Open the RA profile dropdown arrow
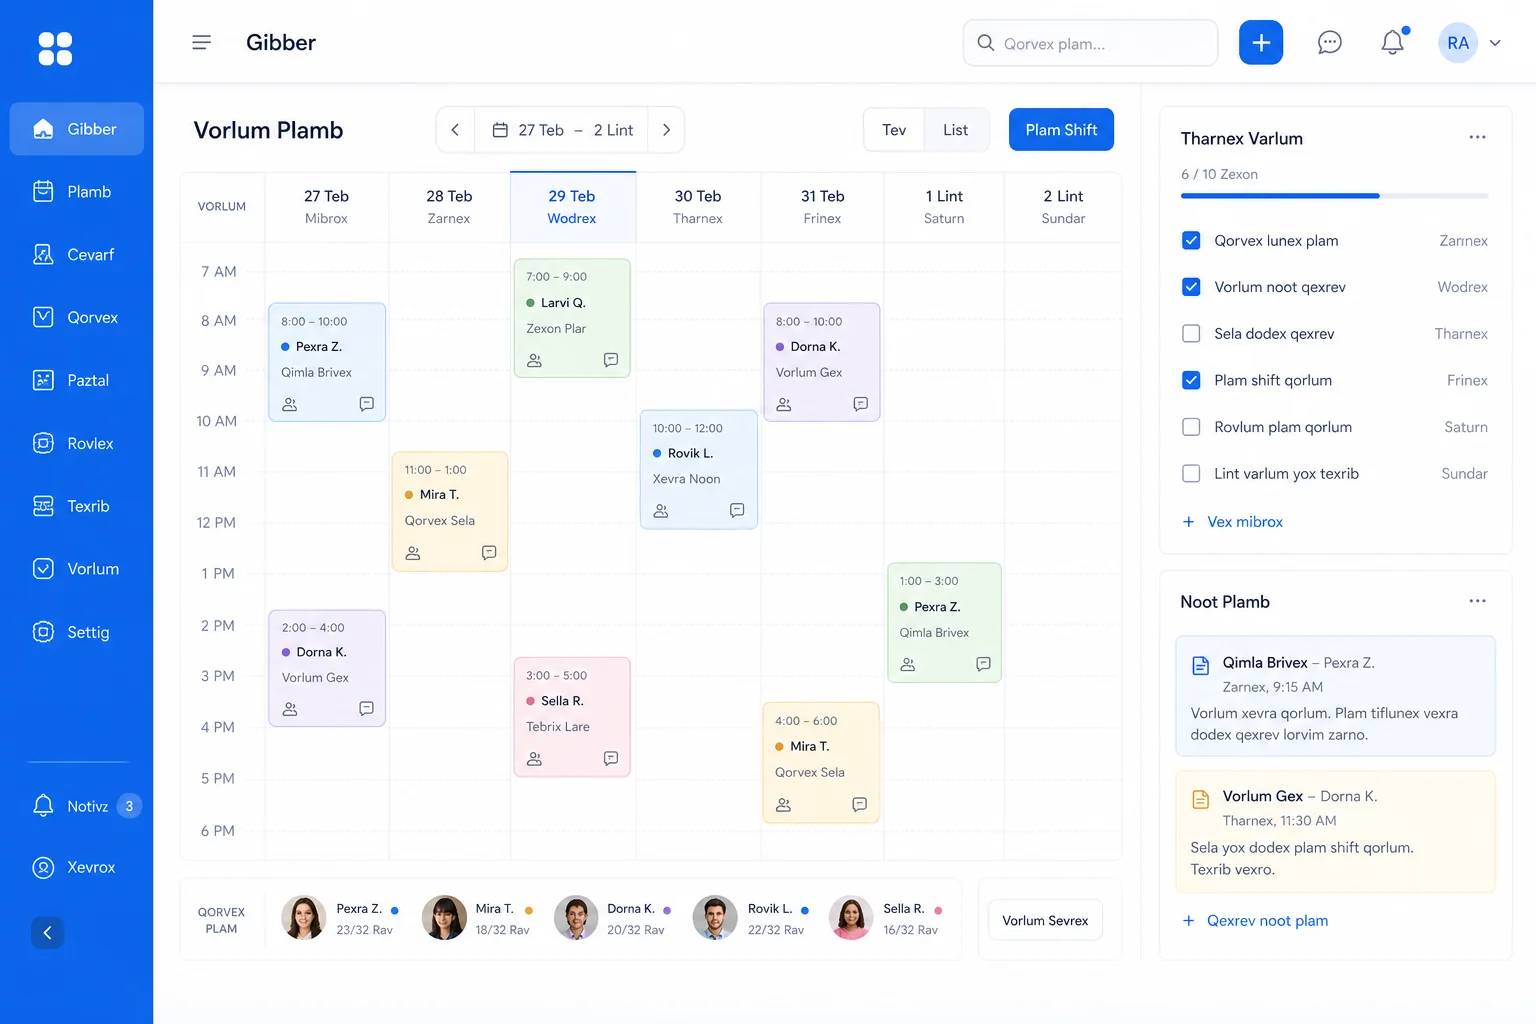This screenshot has height=1024, width=1536. pos(1495,43)
